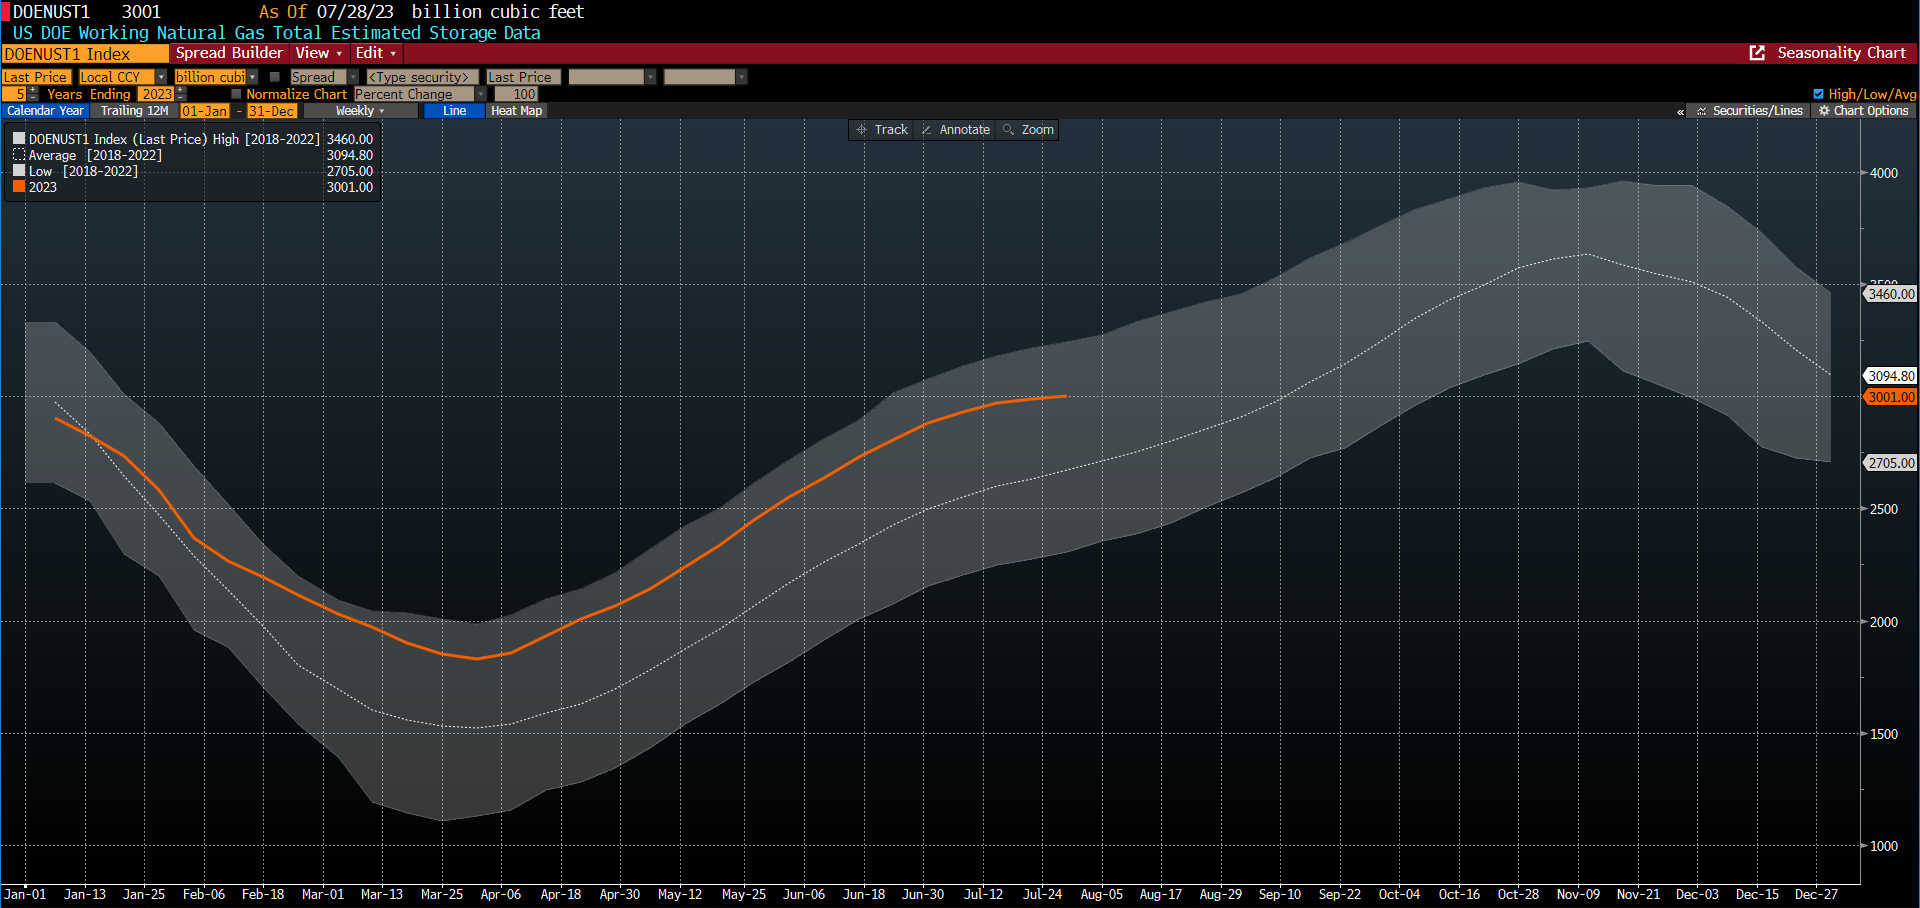1920x908 pixels.
Task: Click the Spread Builder button
Action: coord(229,53)
